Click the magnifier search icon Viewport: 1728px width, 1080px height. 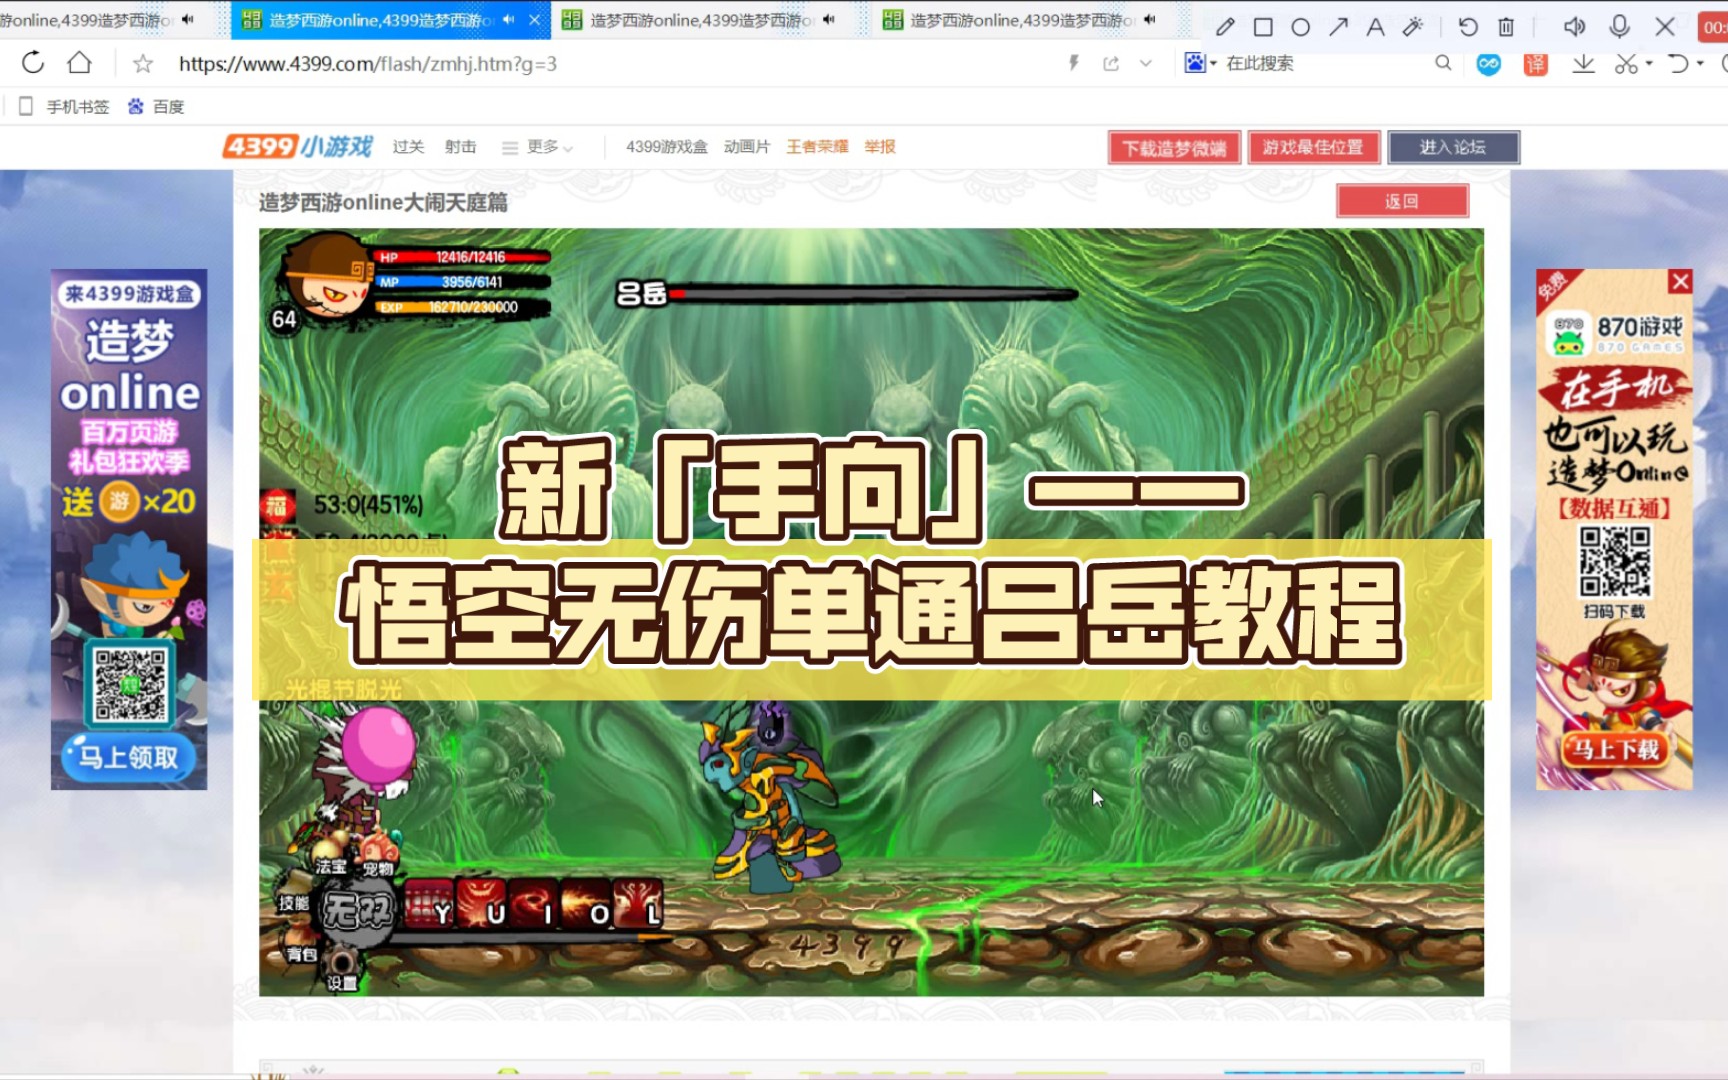click(x=1443, y=63)
